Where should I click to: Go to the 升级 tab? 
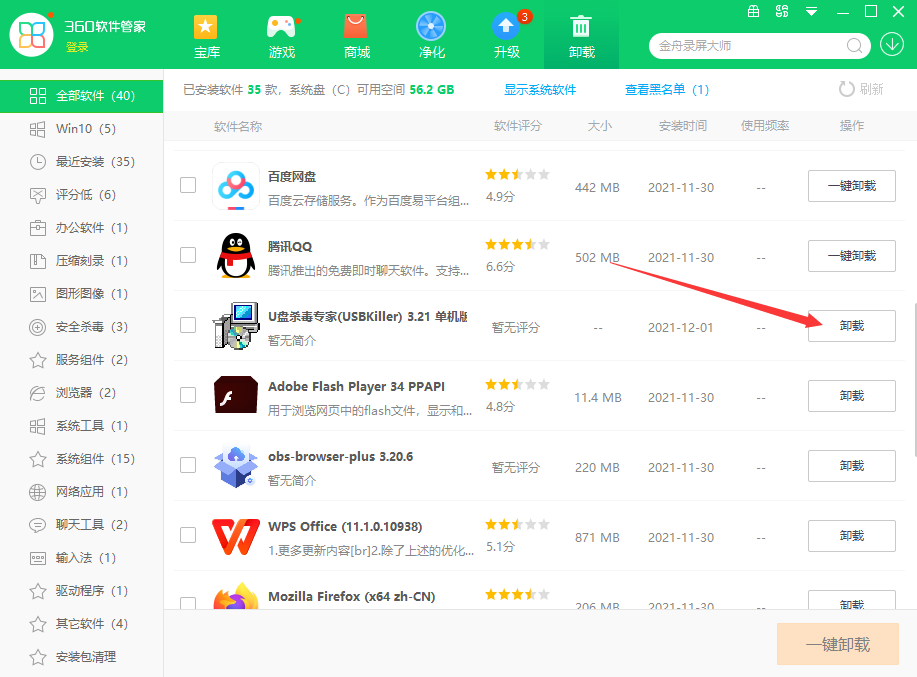pos(506,37)
